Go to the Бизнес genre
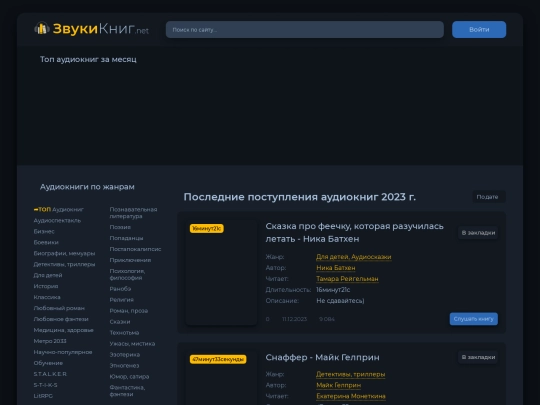 point(44,231)
